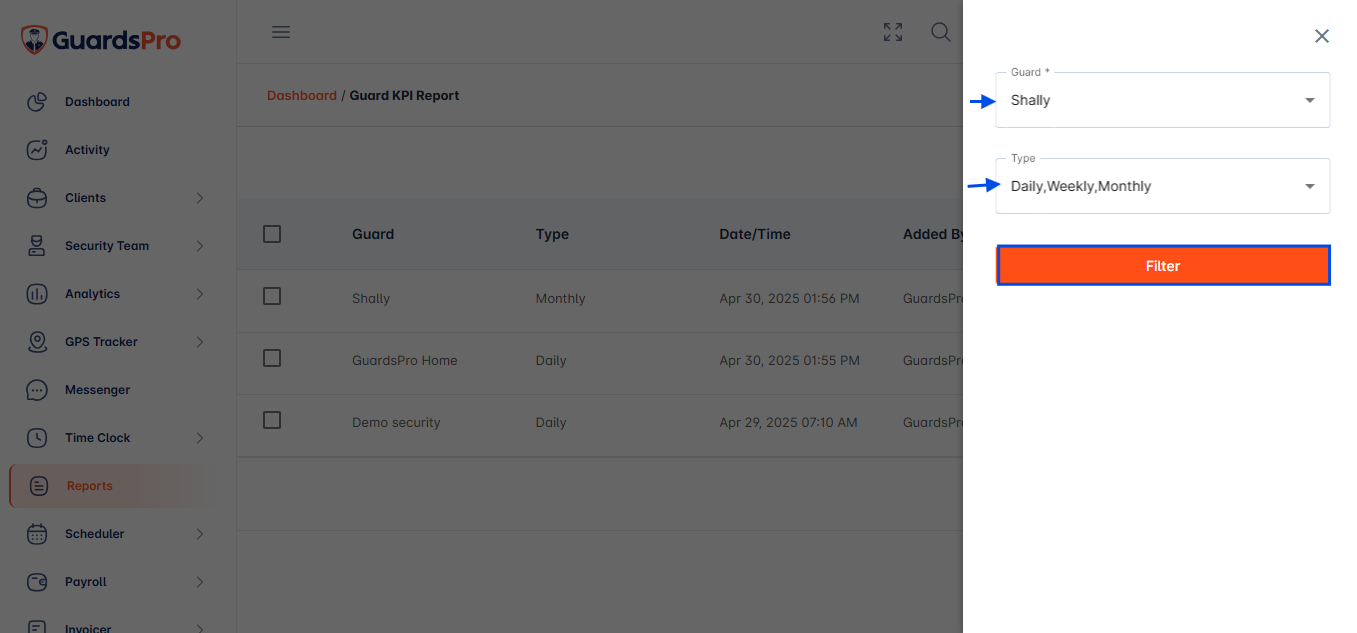
Task: Click the search magnifier icon
Action: (x=941, y=32)
